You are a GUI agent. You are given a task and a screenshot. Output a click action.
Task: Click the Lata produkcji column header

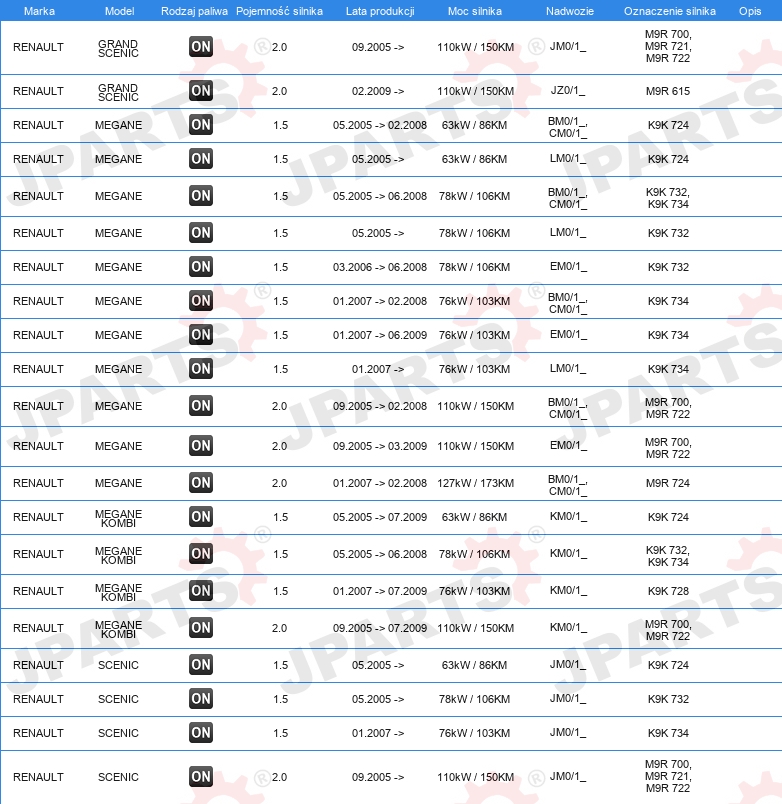pyautogui.click(x=380, y=11)
